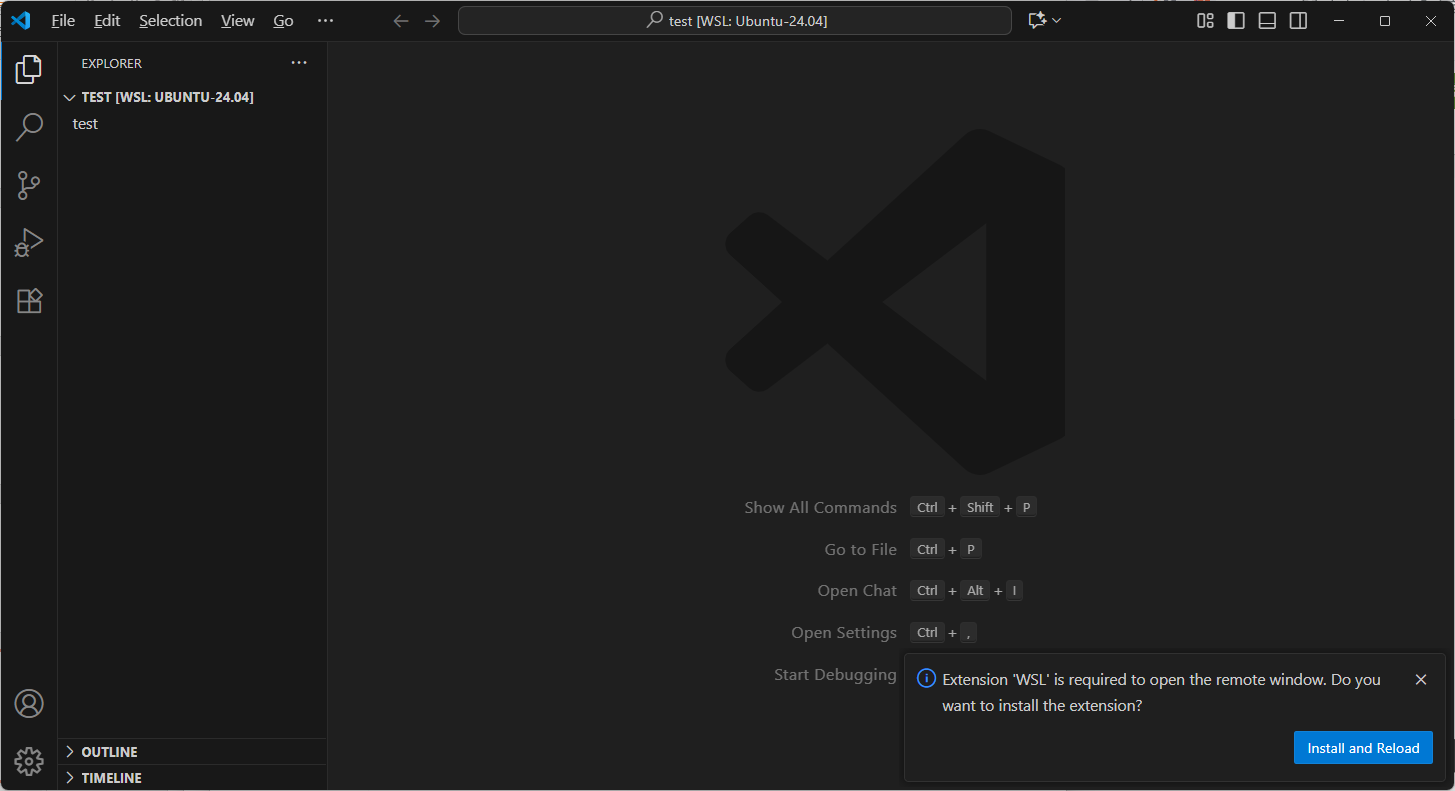Open the Edit menu
1455x791 pixels.
pyautogui.click(x=107, y=20)
